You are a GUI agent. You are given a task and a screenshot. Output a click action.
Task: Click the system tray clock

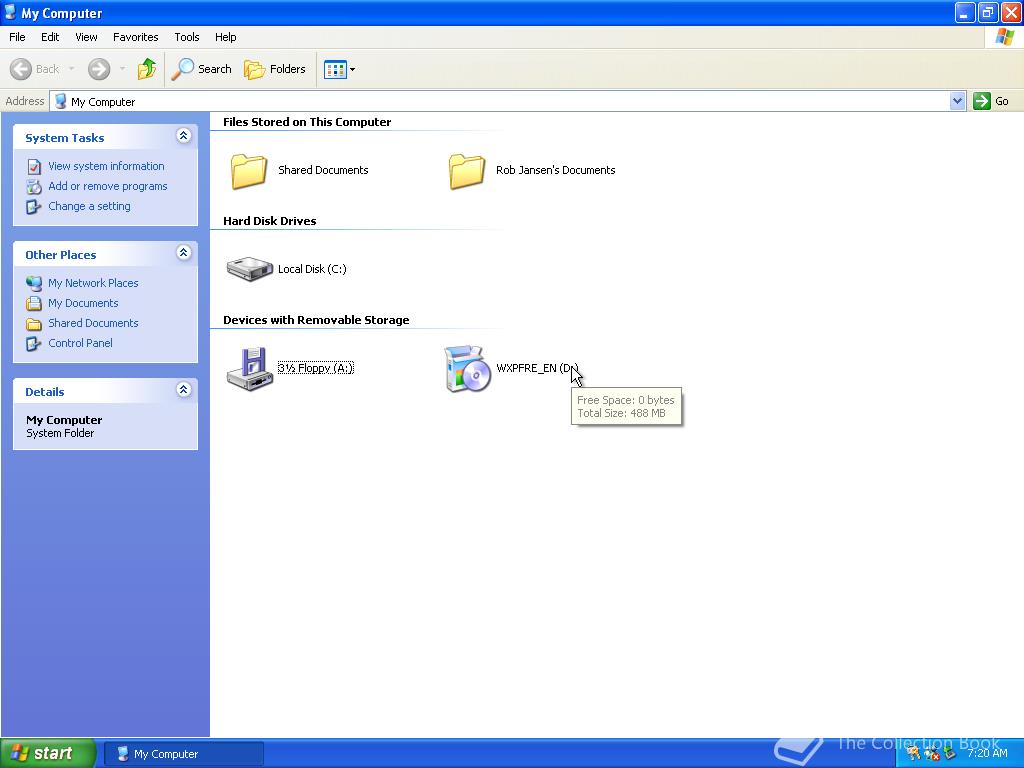987,753
